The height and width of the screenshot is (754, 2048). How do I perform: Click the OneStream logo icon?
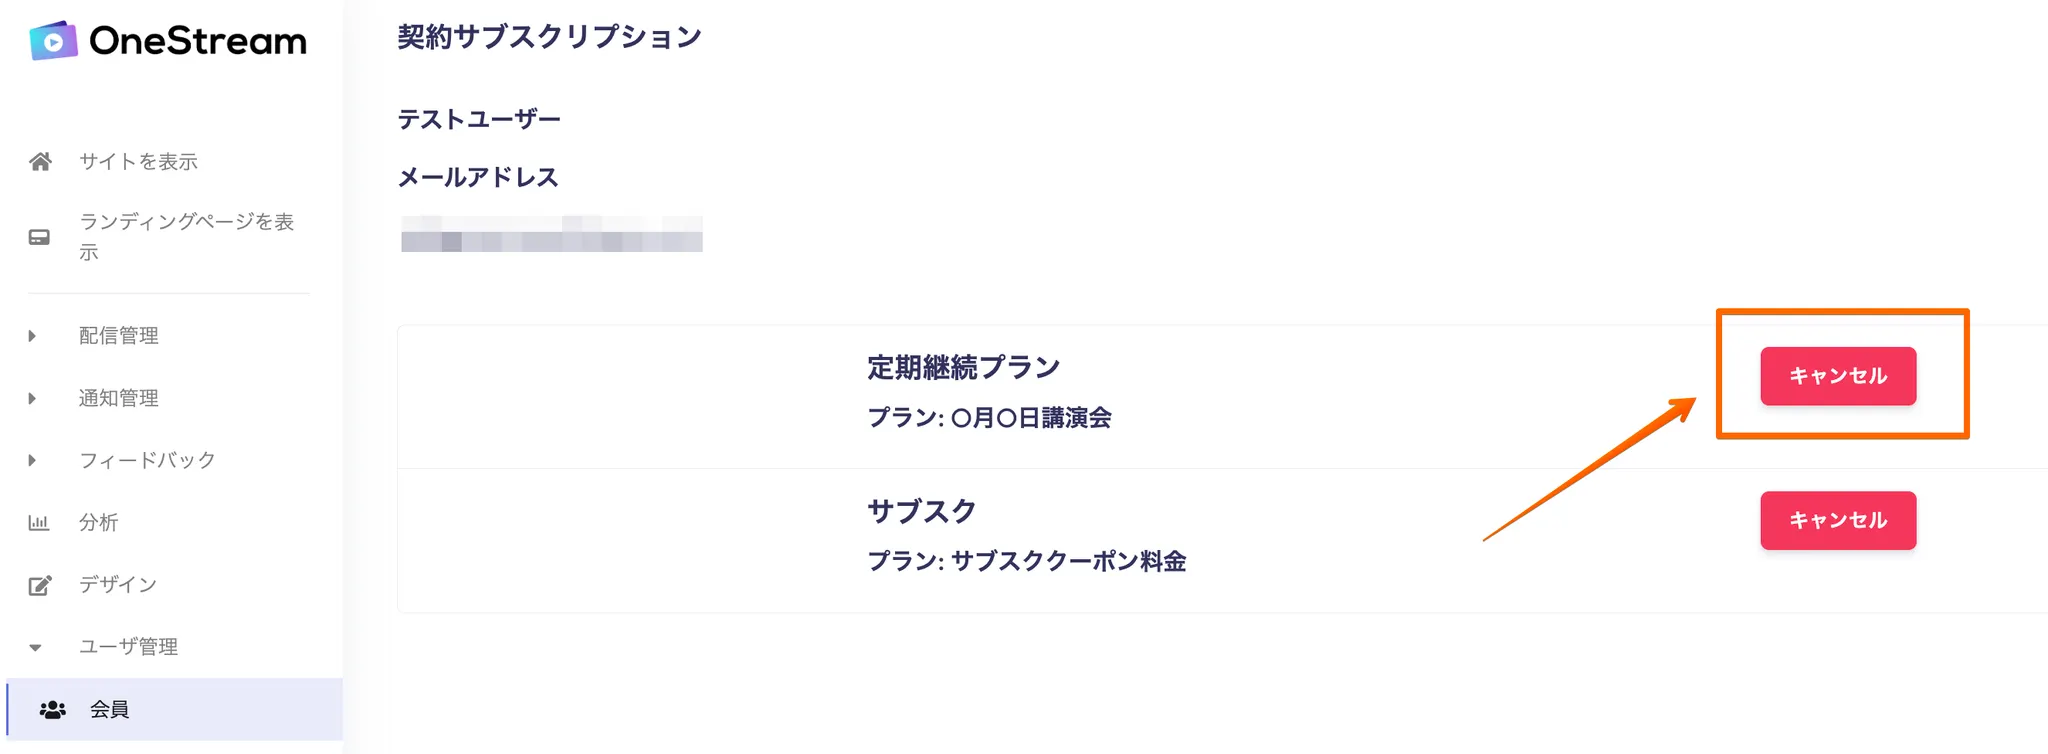pos(53,41)
